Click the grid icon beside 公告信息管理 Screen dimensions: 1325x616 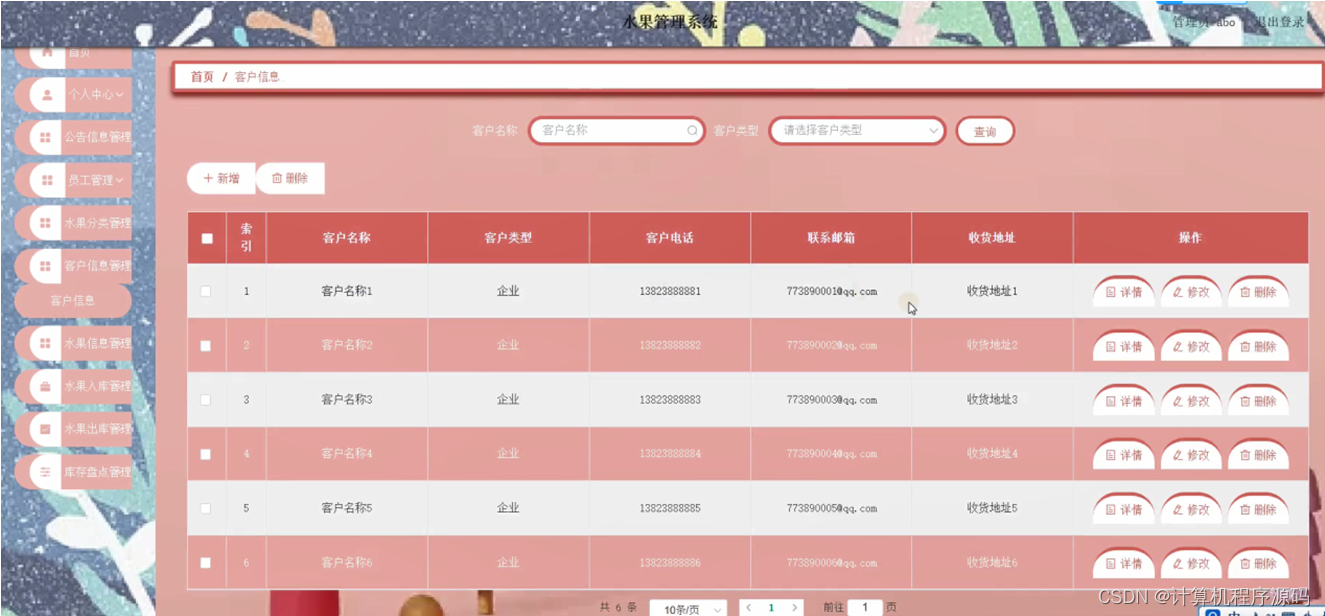46,137
